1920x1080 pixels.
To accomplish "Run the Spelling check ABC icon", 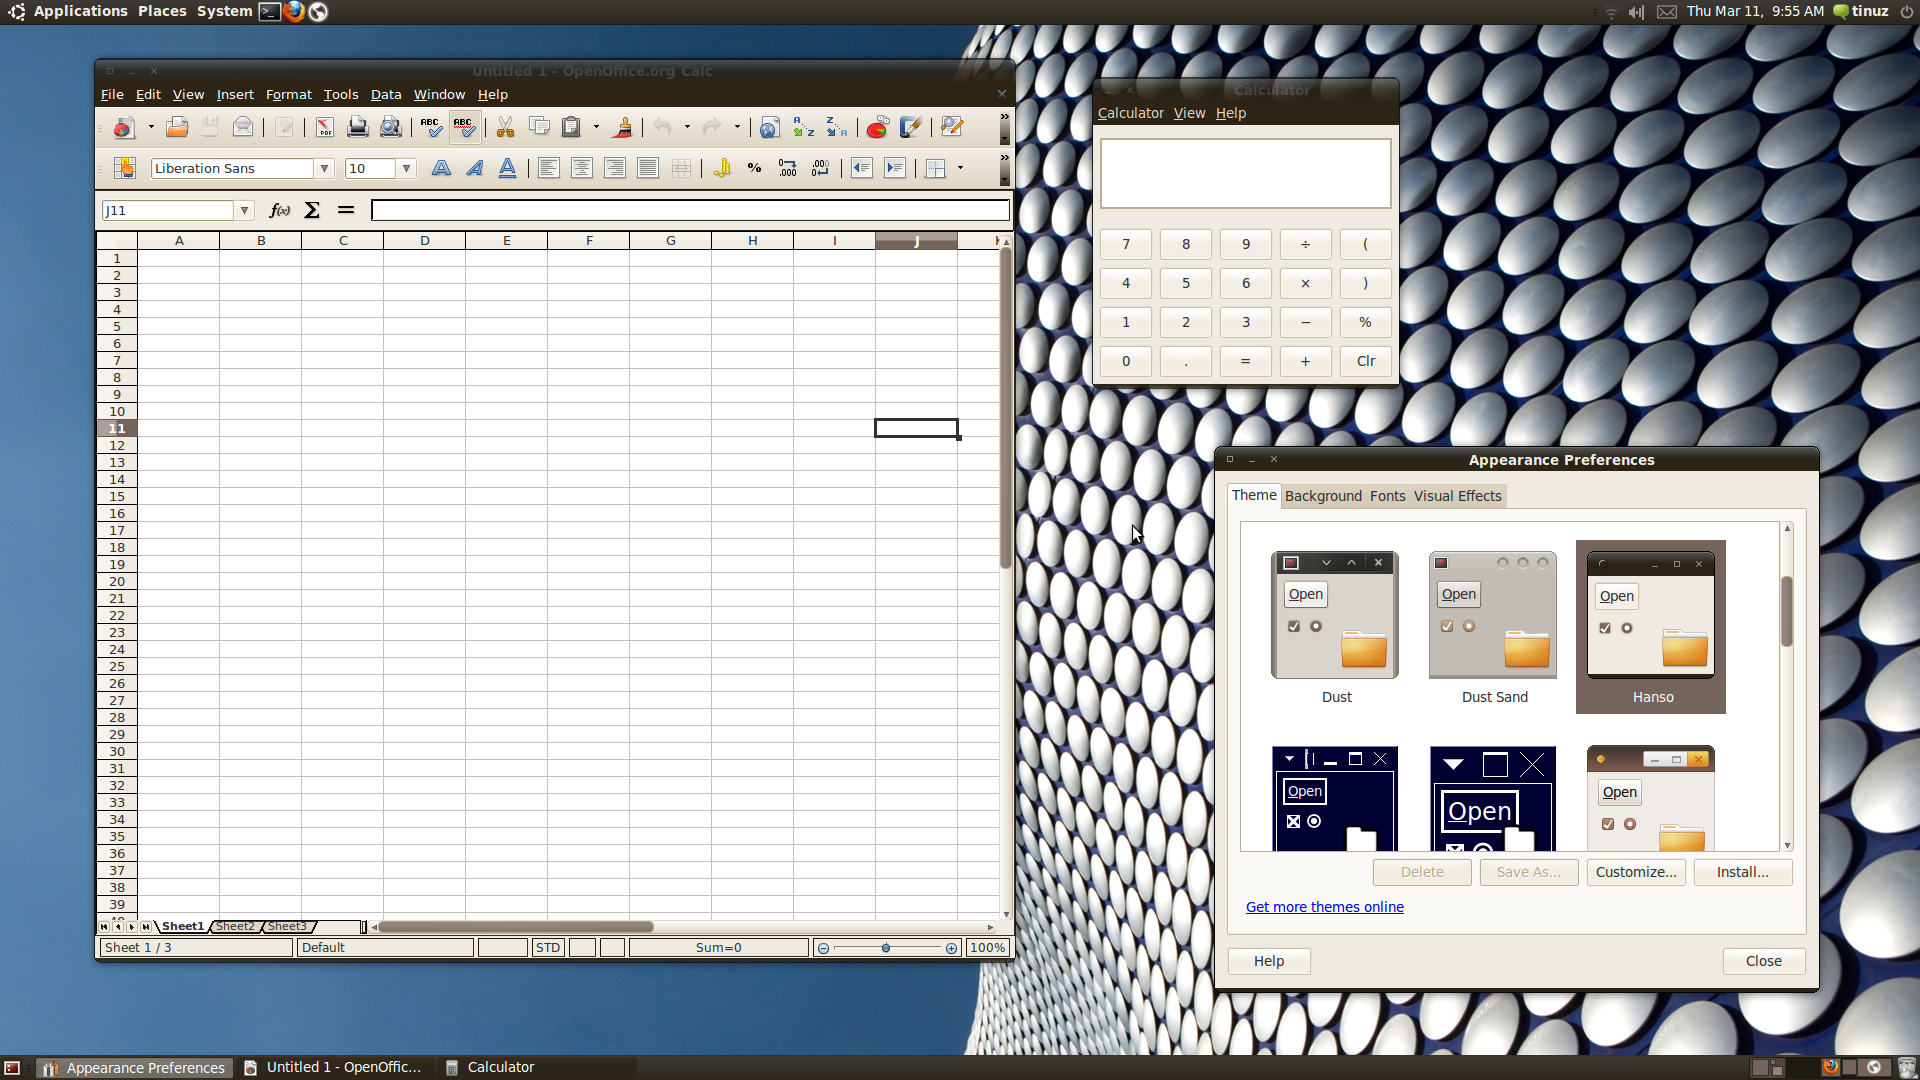I will click(x=431, y=127).
